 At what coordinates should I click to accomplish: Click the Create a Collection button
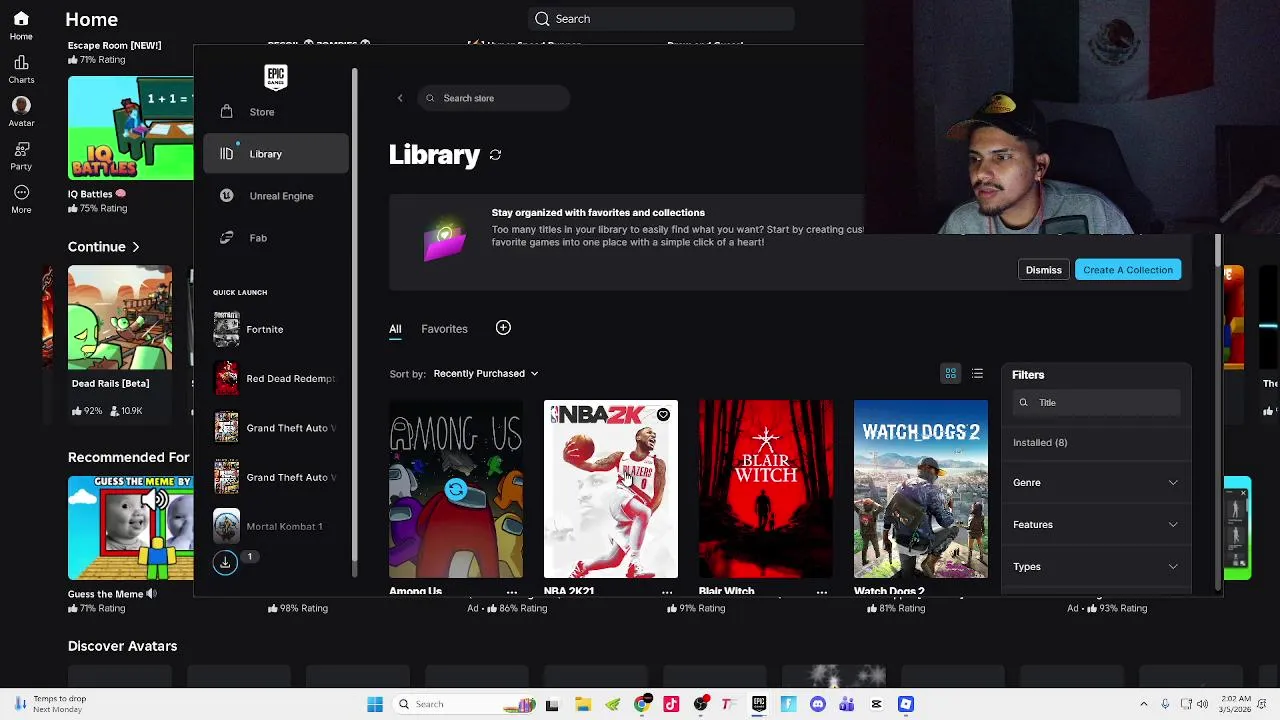coord(1127,270)
